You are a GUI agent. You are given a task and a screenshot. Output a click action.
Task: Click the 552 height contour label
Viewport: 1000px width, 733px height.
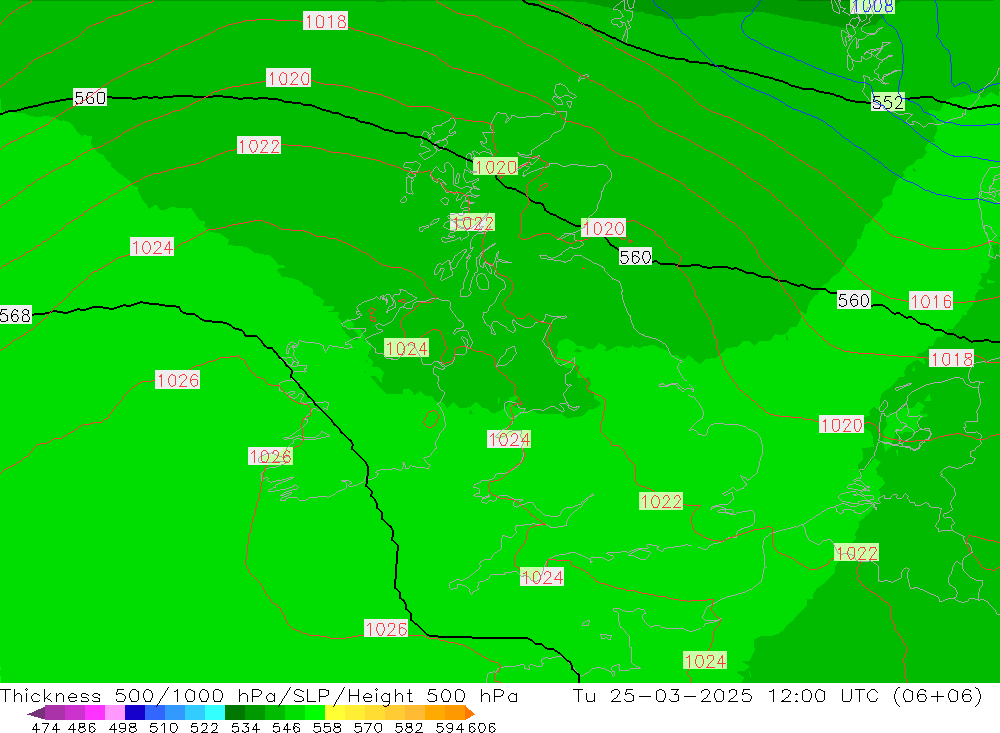click(x=888, y=102)
